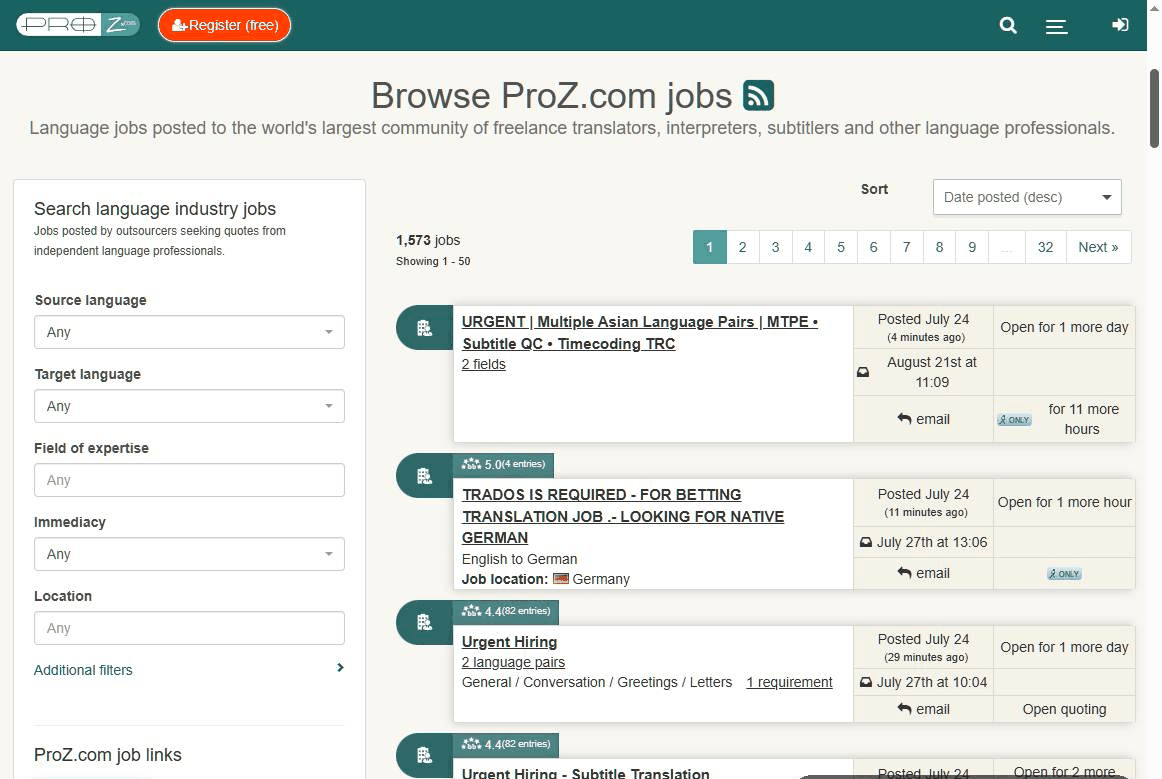Screen dimensions: 1162x779
Task: Click the inbox icon beside August 21st
Action: point(863,372)
